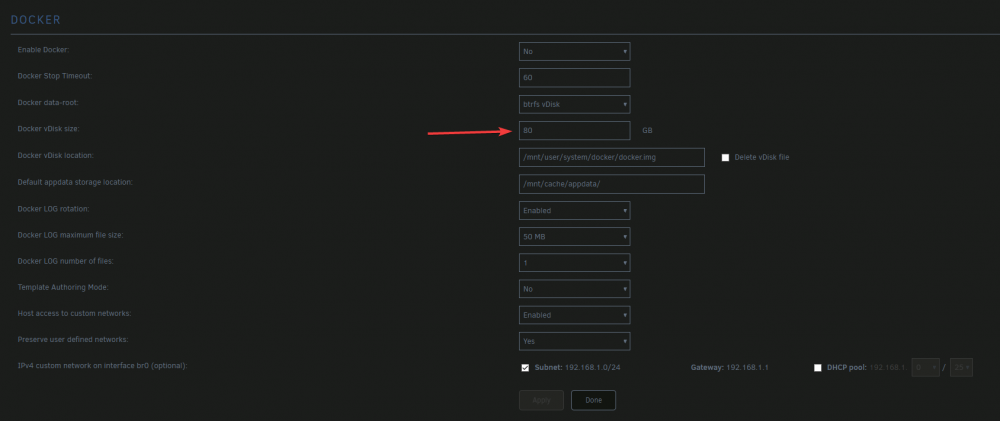The width and height of the screenshot is (1000, 421).
Task: Open the Template Authoring Mode dropdown
Action: (x=574, y=289)
